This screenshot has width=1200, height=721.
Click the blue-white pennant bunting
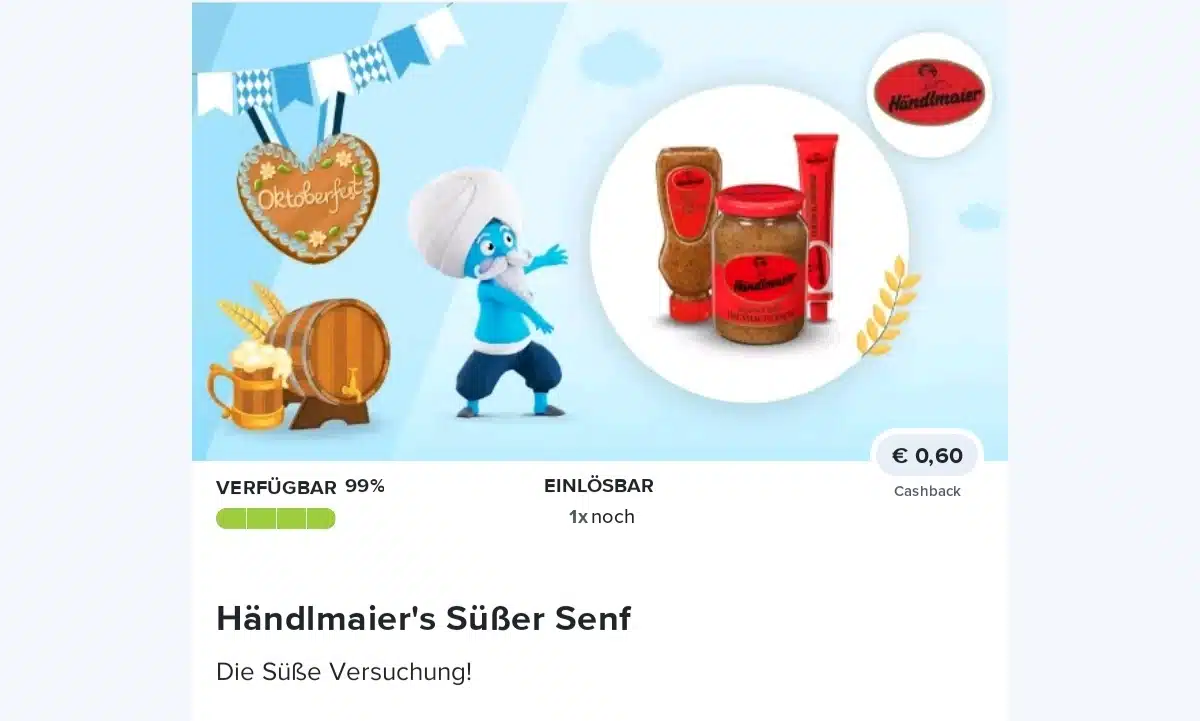(330, 63)
